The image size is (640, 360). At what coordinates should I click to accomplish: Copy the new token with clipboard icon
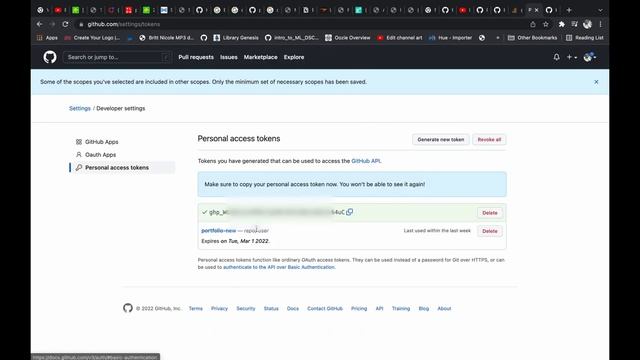(349, 212)
